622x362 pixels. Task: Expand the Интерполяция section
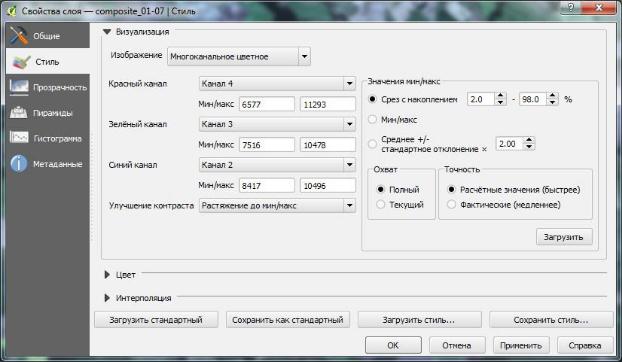[107, 298]
